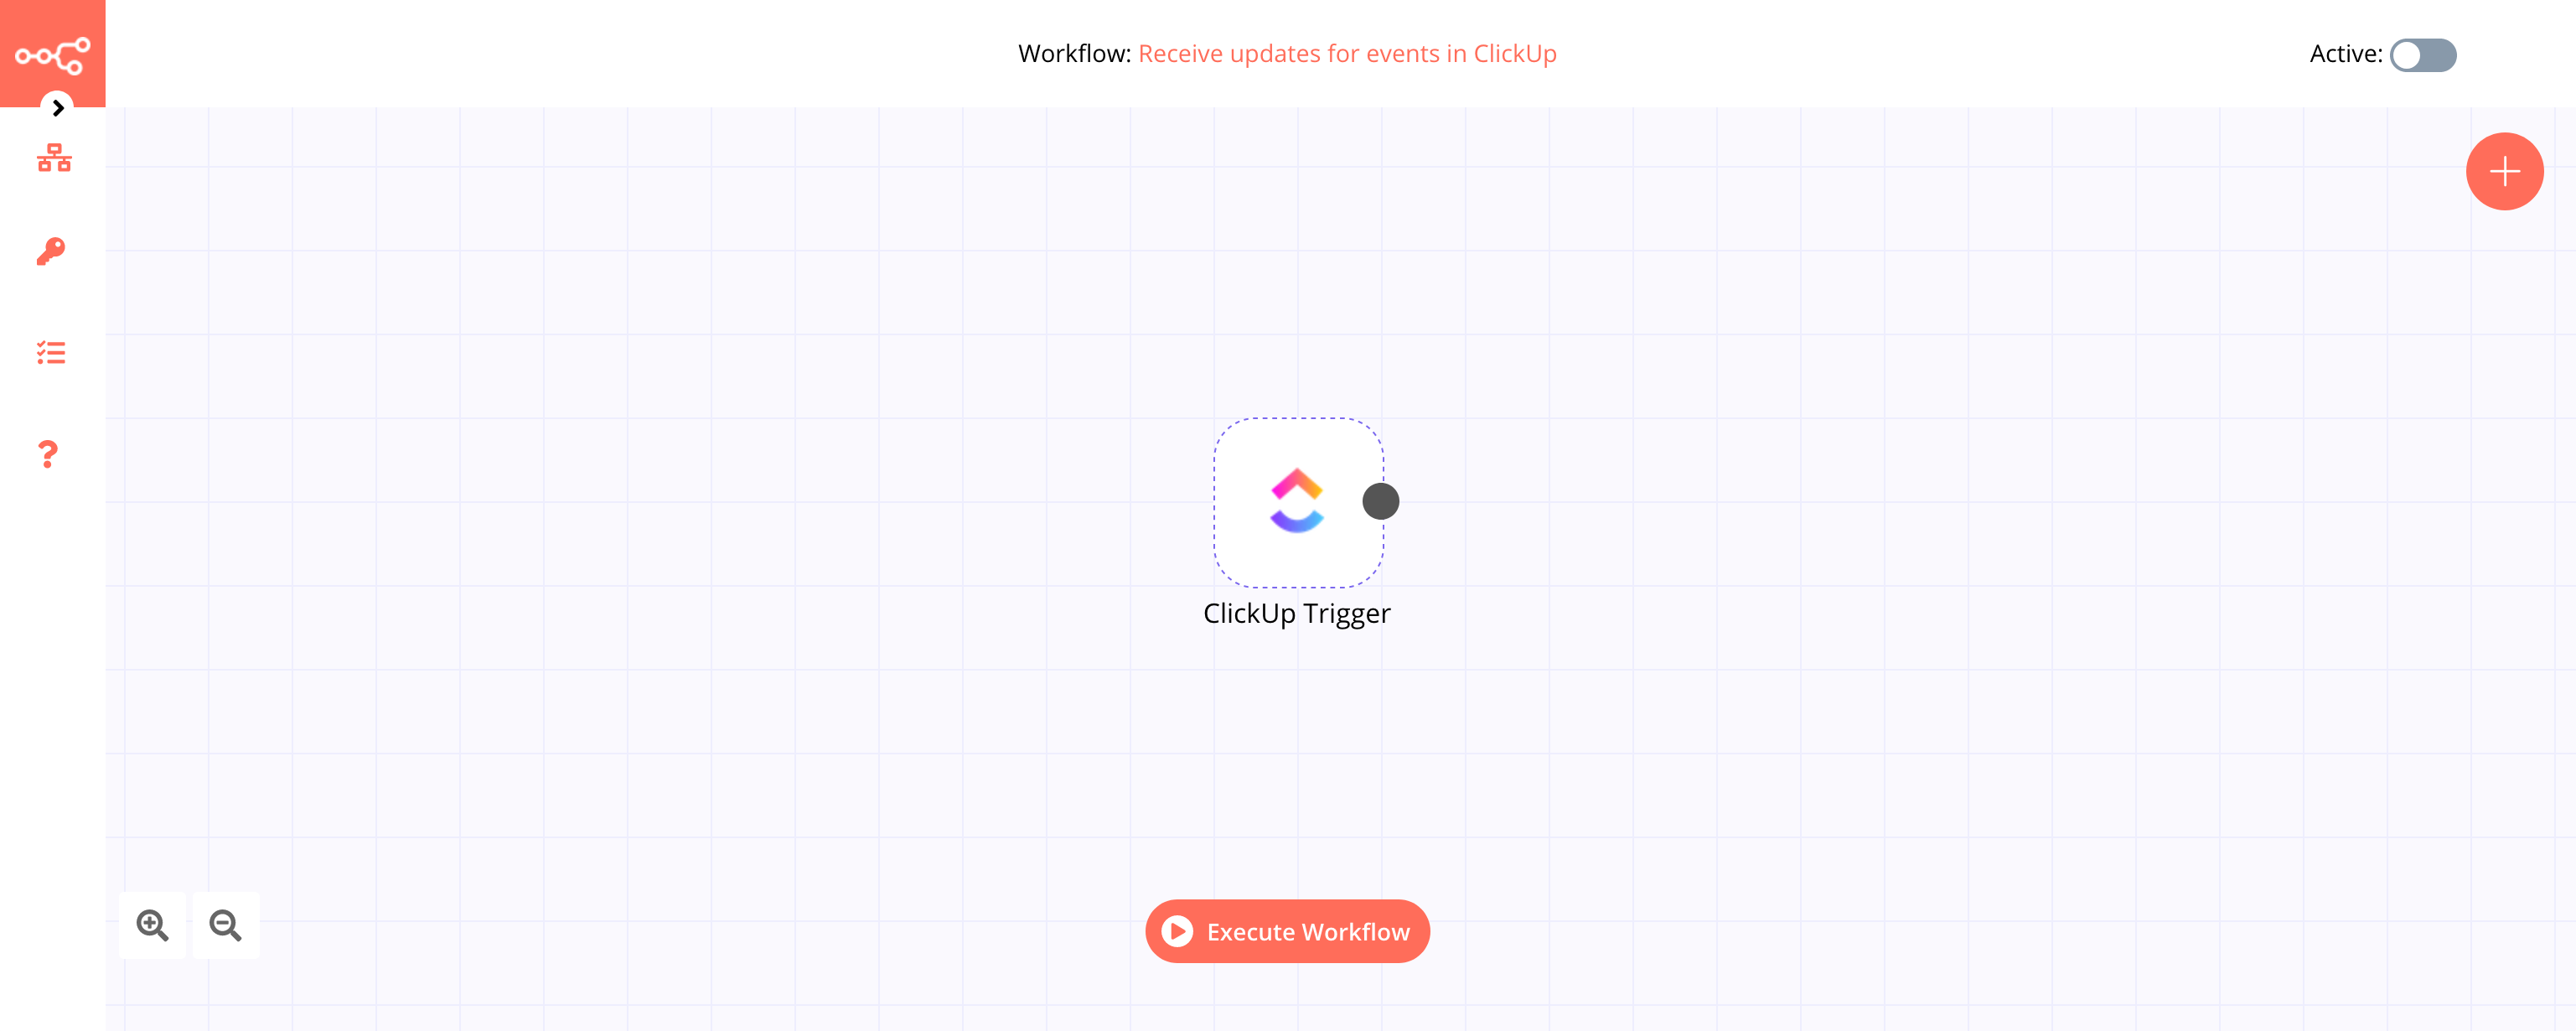Click the credentials key icon
Image resolution: width=2576 pixels, height=1031 pixels.
(53, 251)
